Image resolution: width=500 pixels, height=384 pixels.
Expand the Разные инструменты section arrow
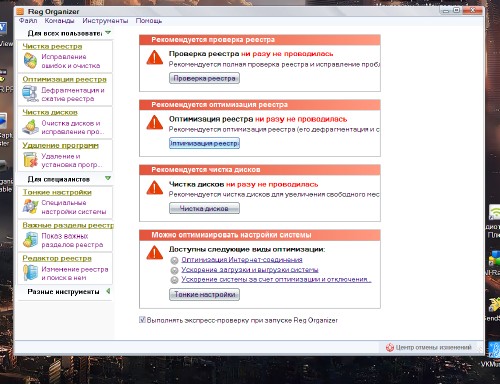pos(108,291)
